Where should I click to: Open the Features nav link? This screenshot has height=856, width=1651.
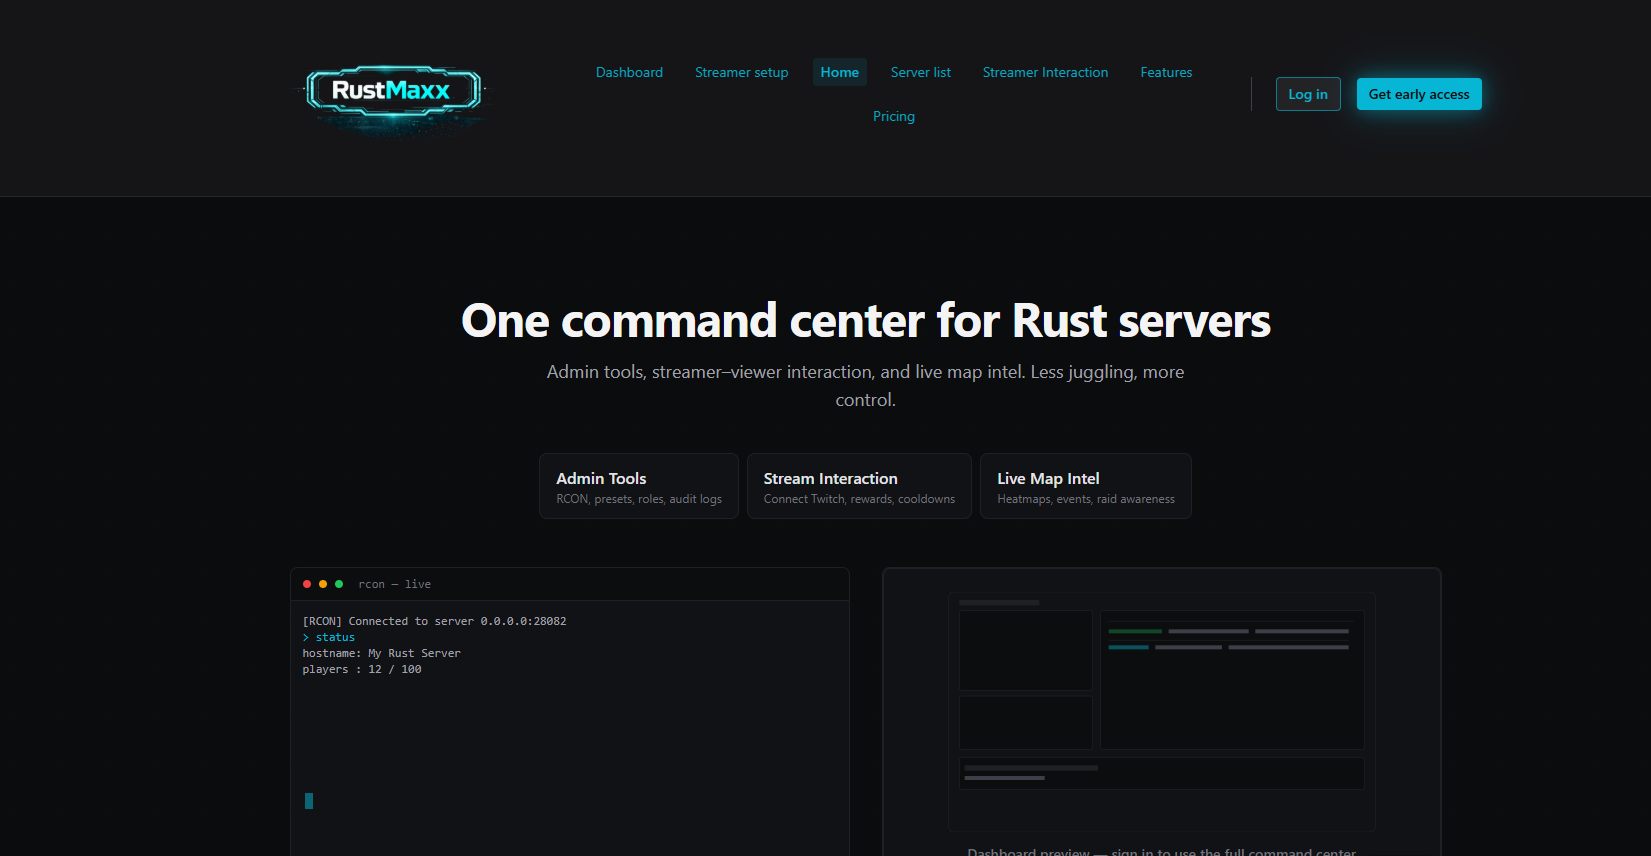click(x=1166, y=72)
